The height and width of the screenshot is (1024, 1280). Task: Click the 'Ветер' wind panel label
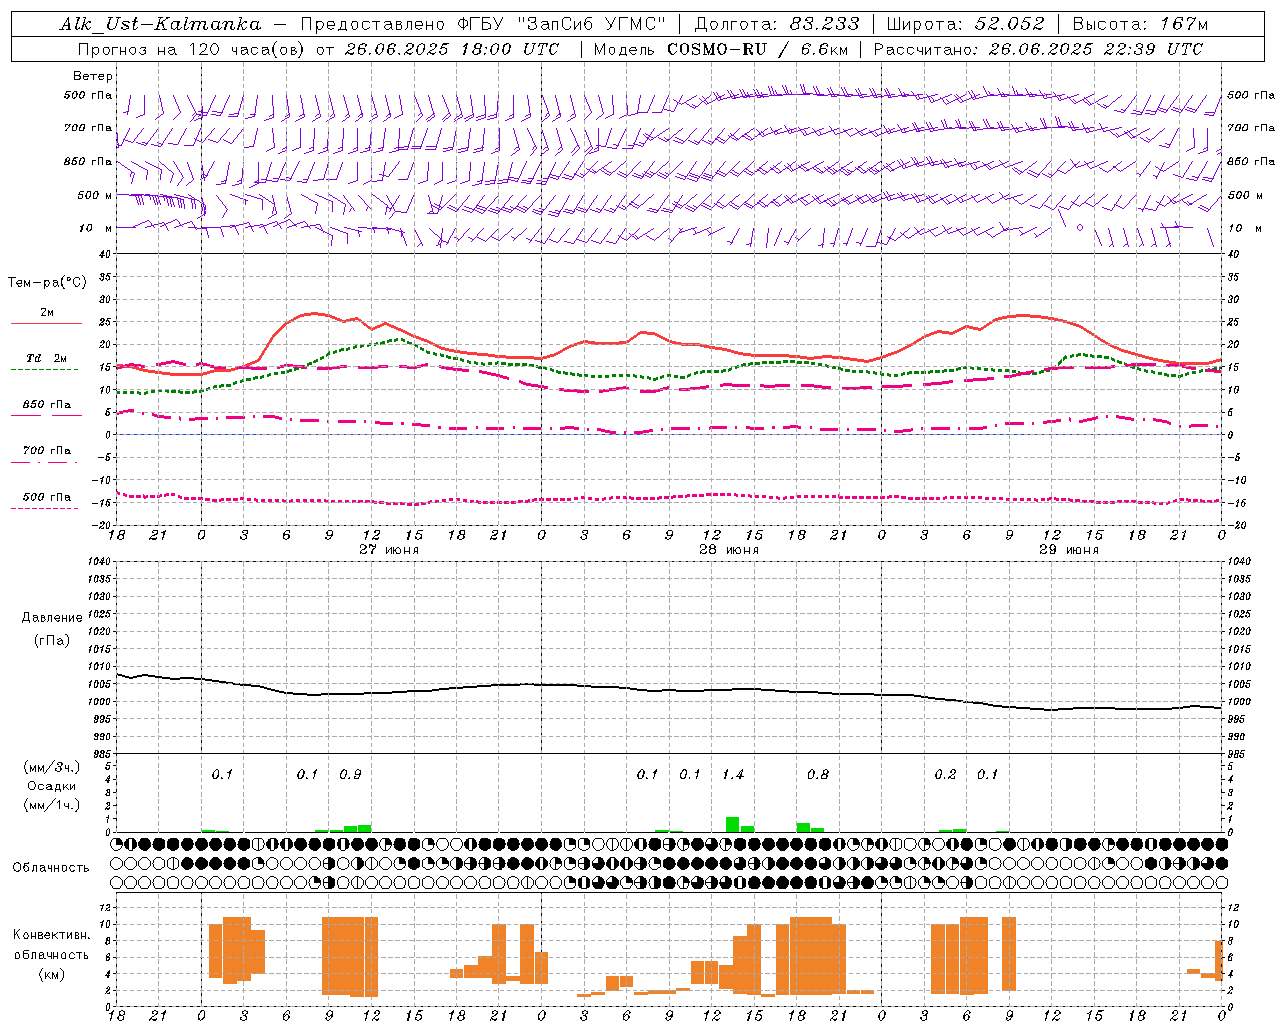pos(92,76)
